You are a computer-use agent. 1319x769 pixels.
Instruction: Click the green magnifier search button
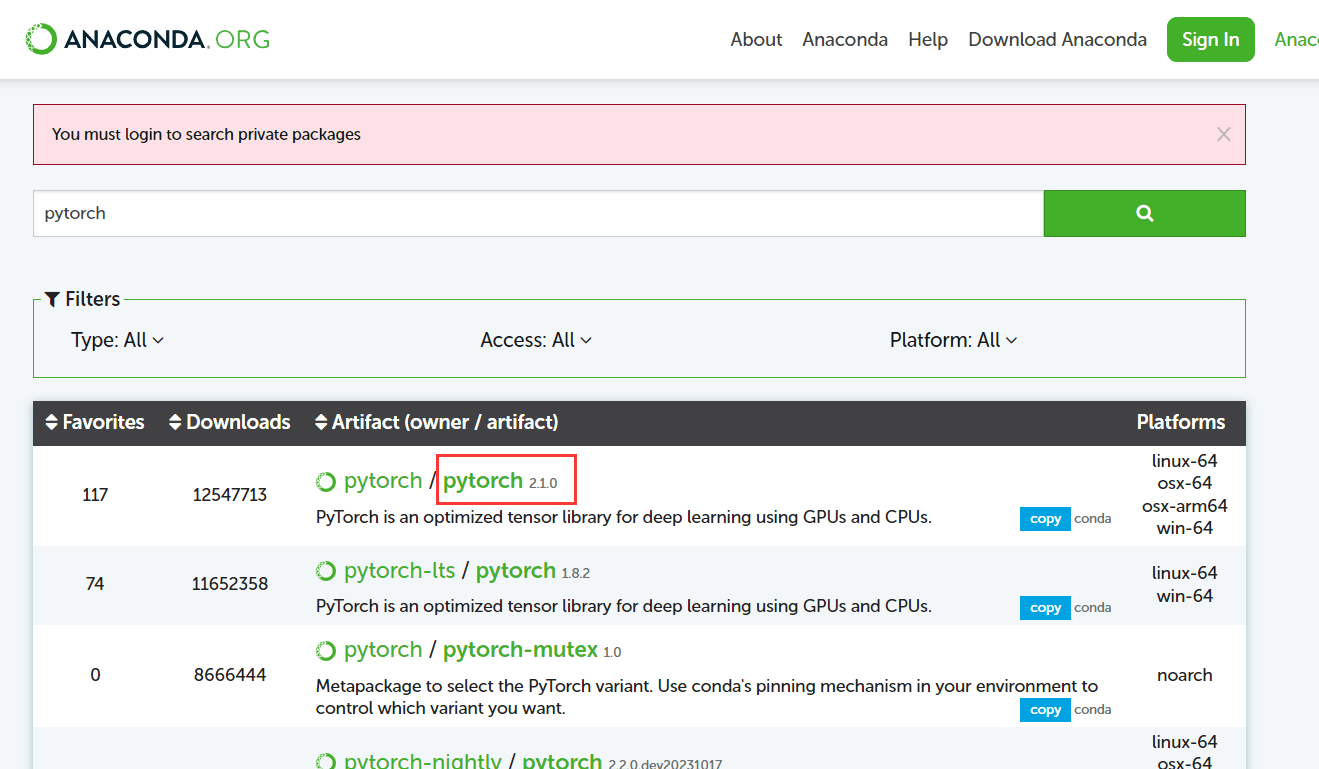click(1145, 213)
